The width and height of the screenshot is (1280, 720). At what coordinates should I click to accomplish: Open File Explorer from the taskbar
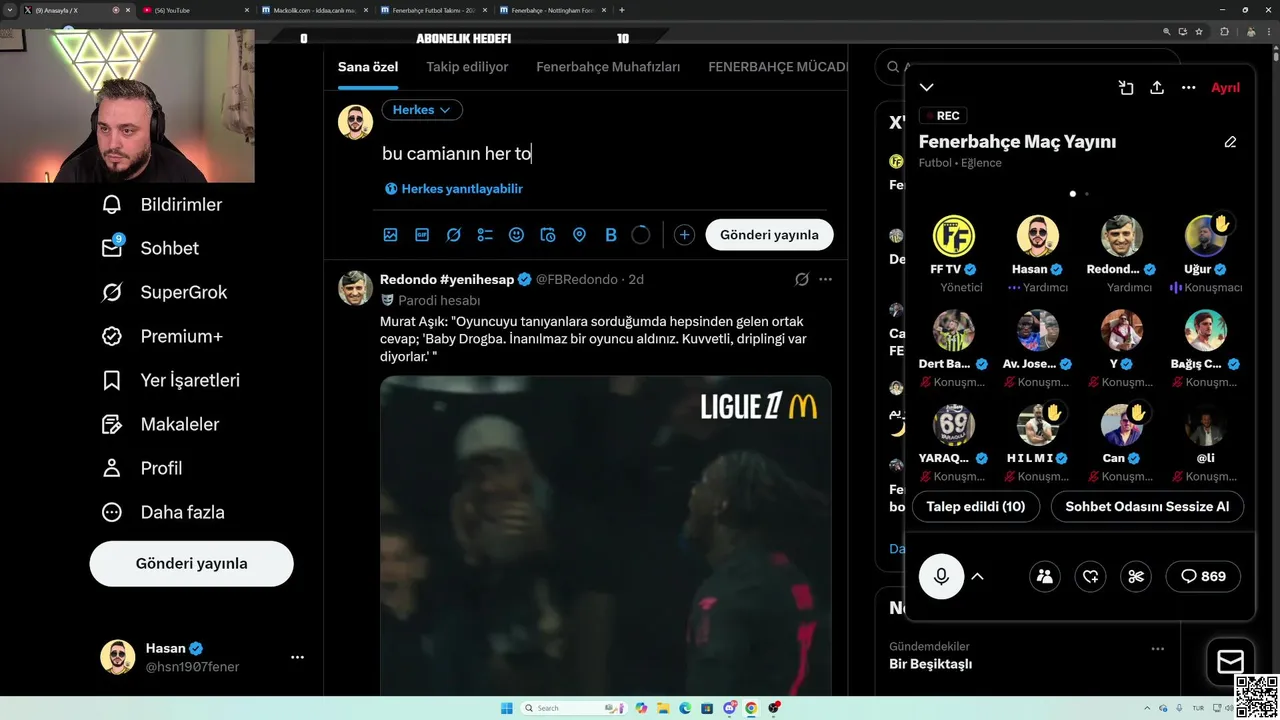(x=663, y=708)
